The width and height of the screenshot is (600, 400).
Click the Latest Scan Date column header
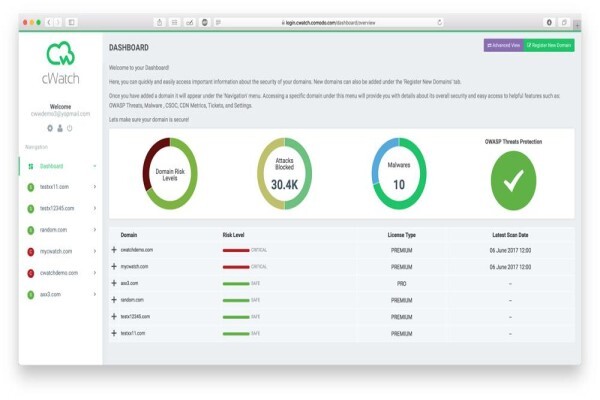510,235
